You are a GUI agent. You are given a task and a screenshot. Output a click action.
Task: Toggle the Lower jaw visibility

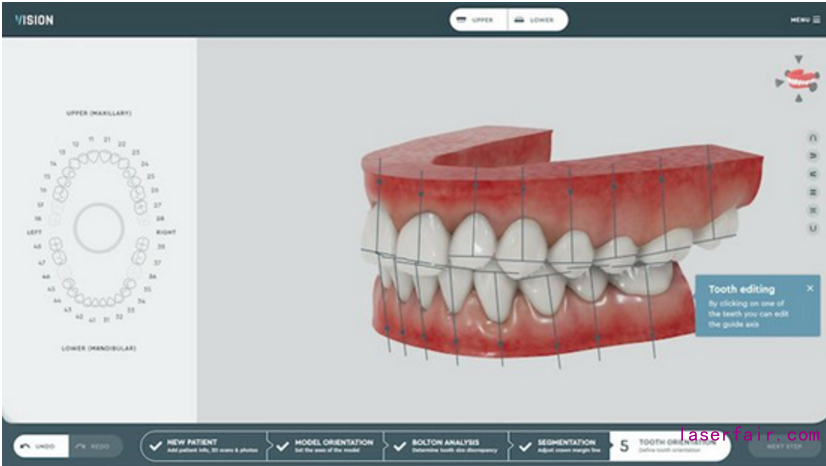(536, 20)
